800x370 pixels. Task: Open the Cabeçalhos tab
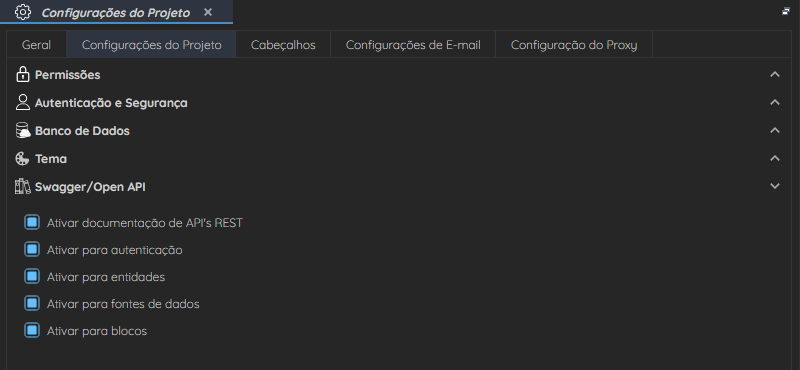click(283, 45)
